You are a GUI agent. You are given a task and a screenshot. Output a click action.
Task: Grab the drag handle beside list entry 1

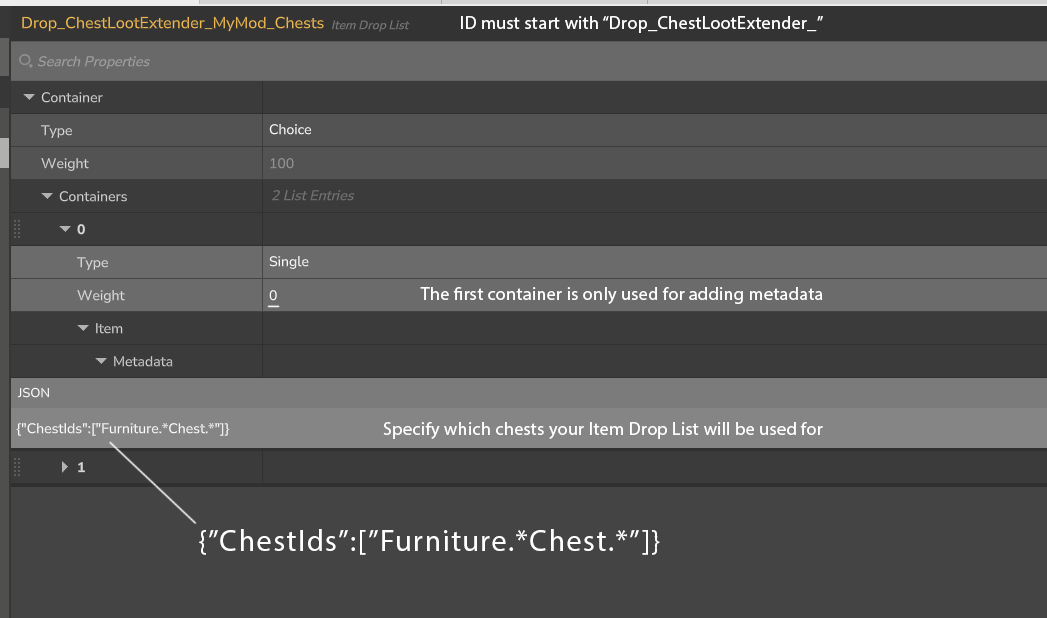[x=16, y=467]
